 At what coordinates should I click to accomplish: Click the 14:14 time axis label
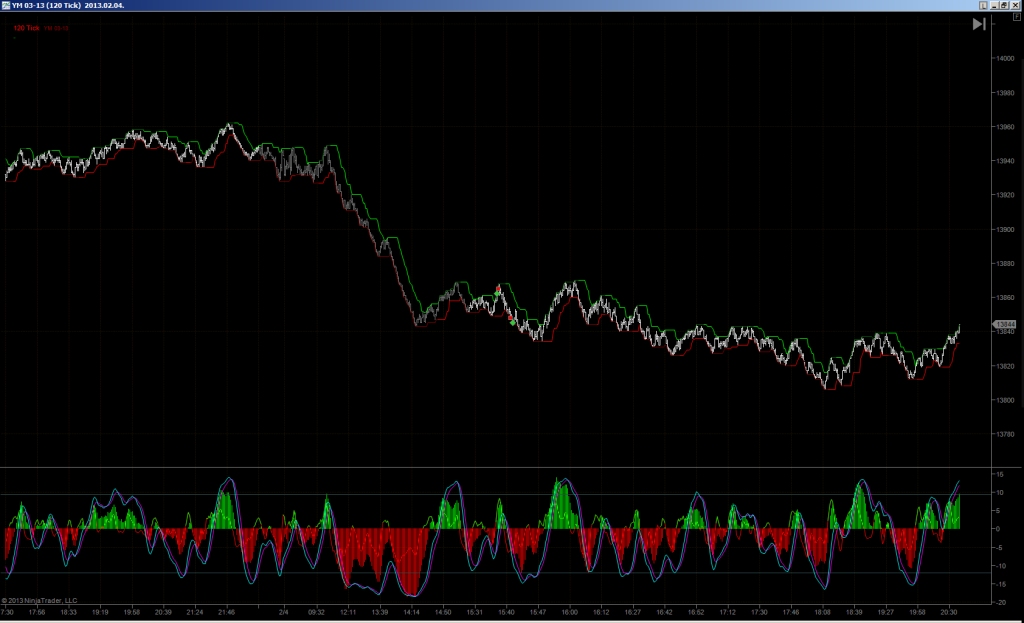[x=411, y=613]
